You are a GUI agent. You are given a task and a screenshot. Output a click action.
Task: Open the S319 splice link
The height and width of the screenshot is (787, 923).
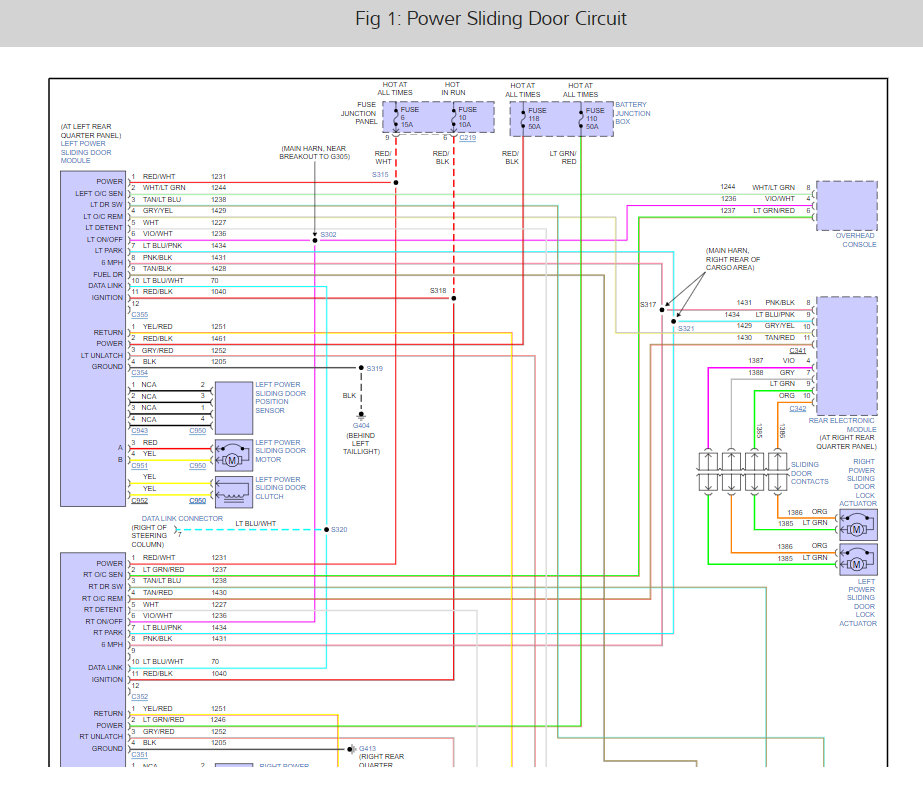click(x=375, y=368)
